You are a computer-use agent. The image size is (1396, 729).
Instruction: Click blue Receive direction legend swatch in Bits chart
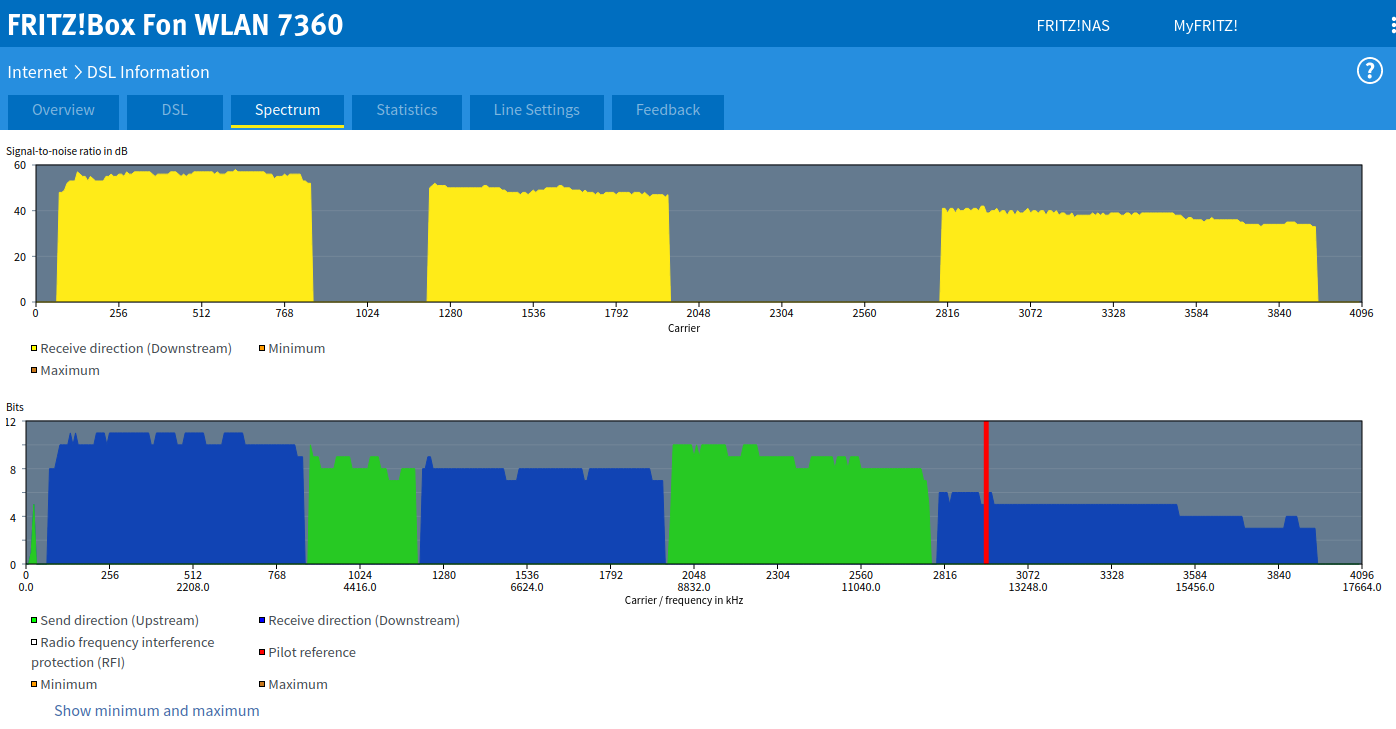click(x=262, y=621)
